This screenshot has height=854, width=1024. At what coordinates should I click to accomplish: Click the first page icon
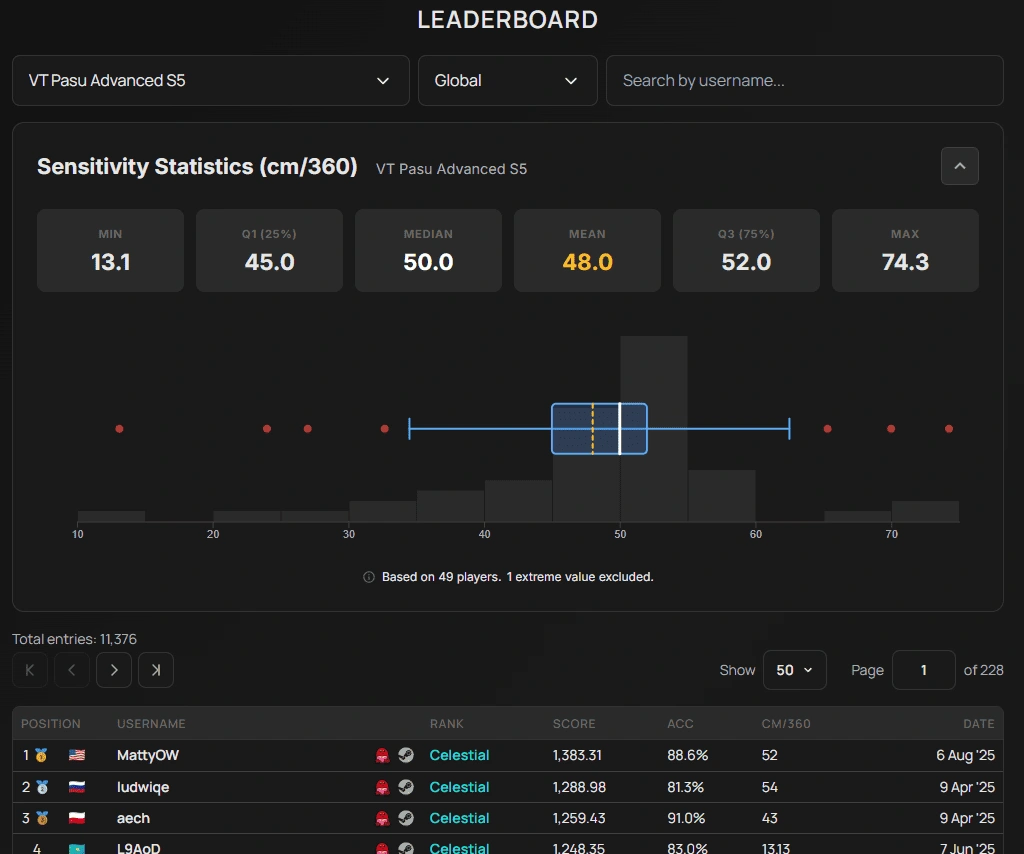[29, 670]
